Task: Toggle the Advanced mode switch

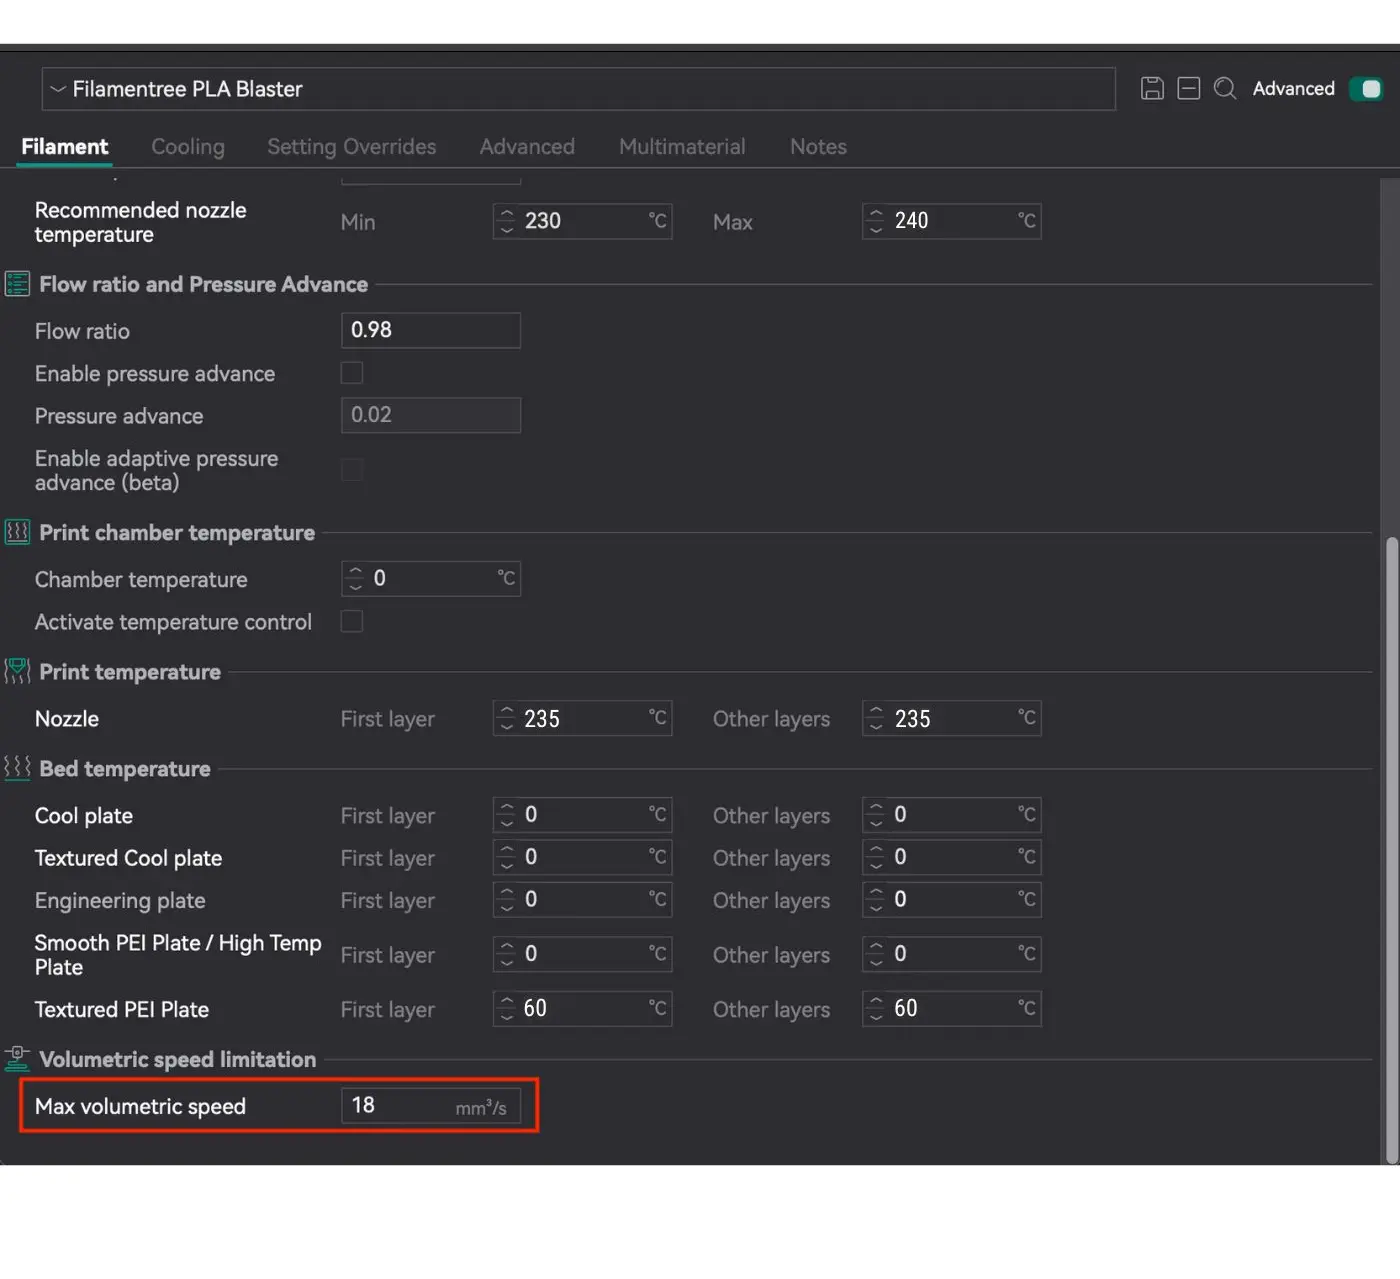Action: 1366,89
